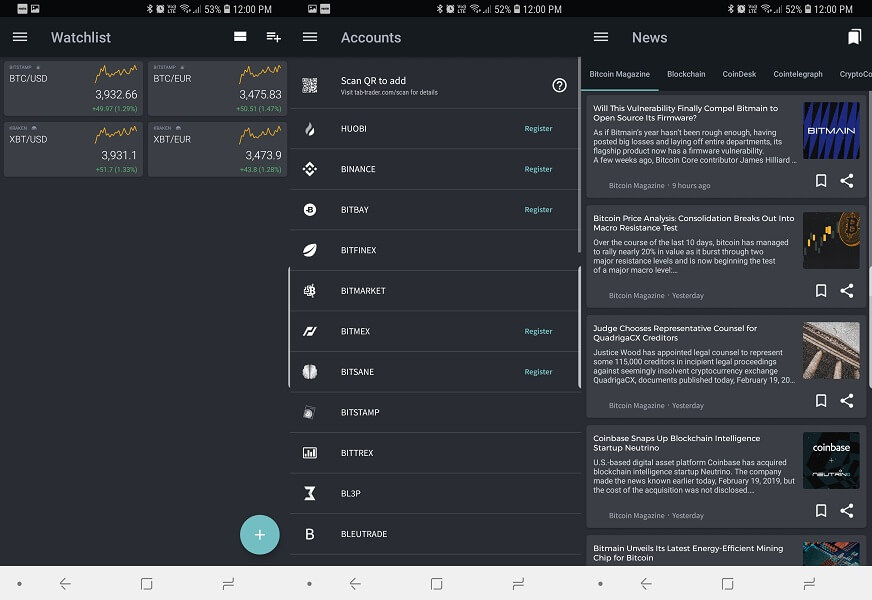The height and width of the screenshot is (600, 872).
Task: Tap Android back button under Watchlist
Action: (x=66, y=583)
